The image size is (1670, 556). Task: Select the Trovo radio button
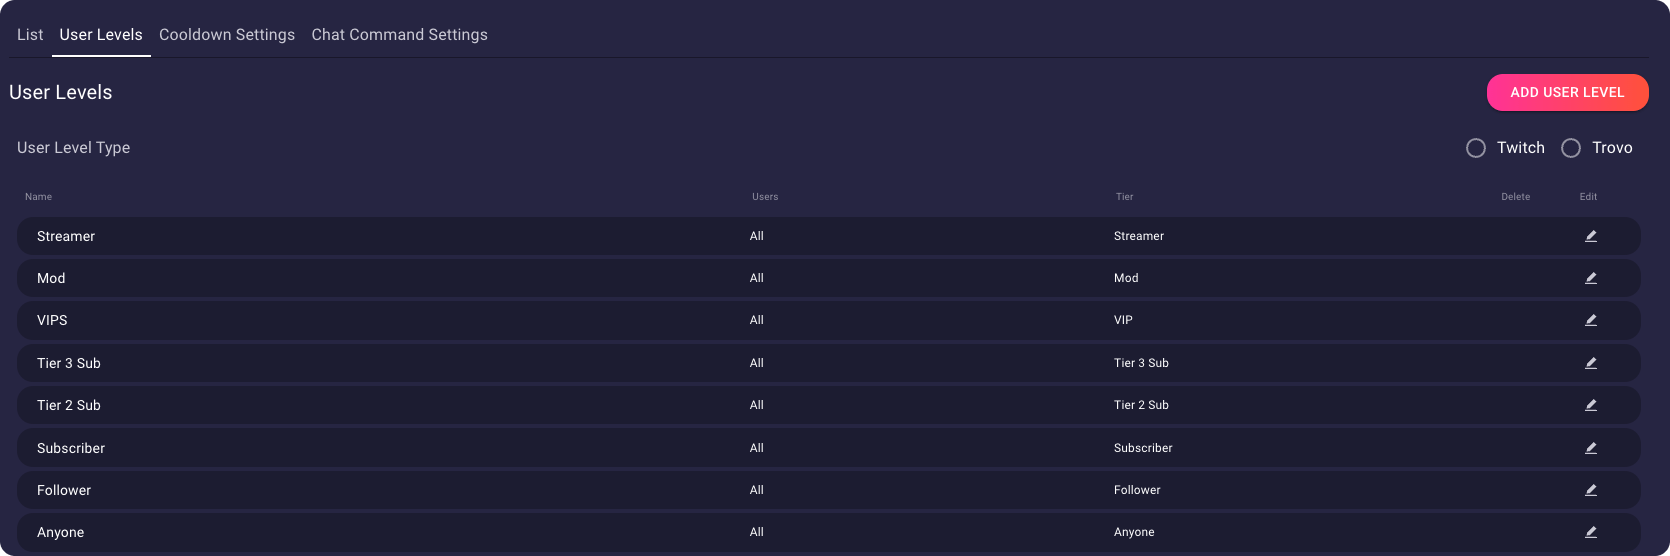pos(1571,148)
